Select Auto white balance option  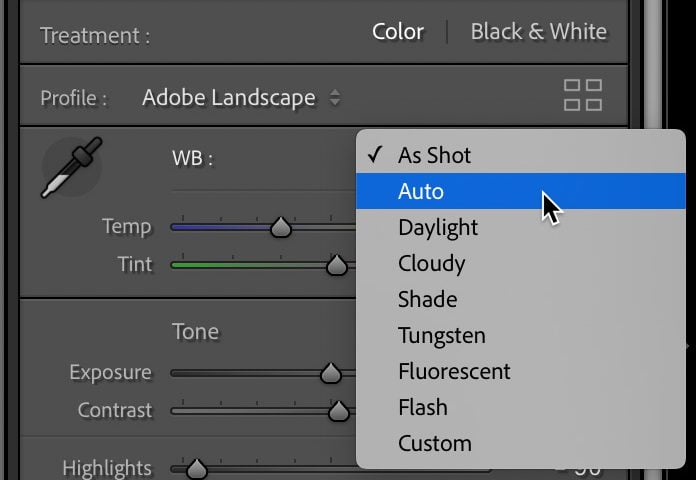click(x=421, y=191)
